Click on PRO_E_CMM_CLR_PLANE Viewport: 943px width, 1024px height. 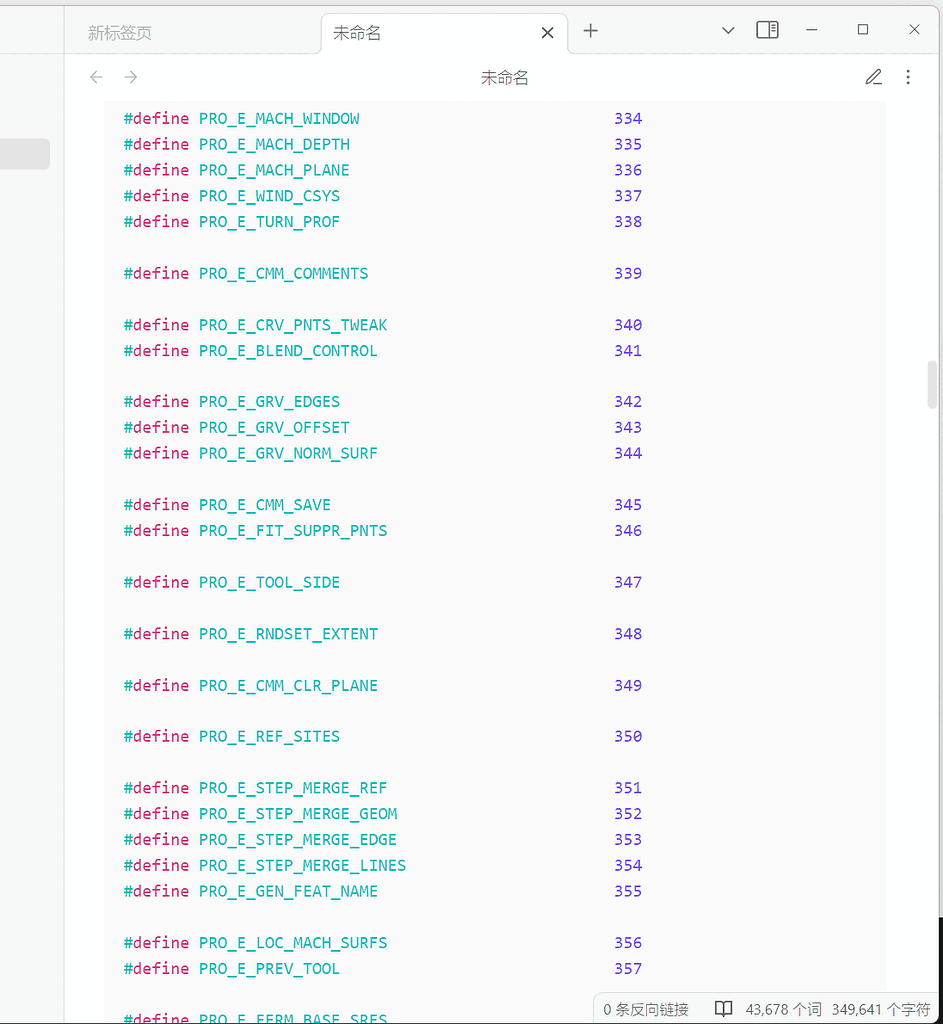click(x=288, y=686)
